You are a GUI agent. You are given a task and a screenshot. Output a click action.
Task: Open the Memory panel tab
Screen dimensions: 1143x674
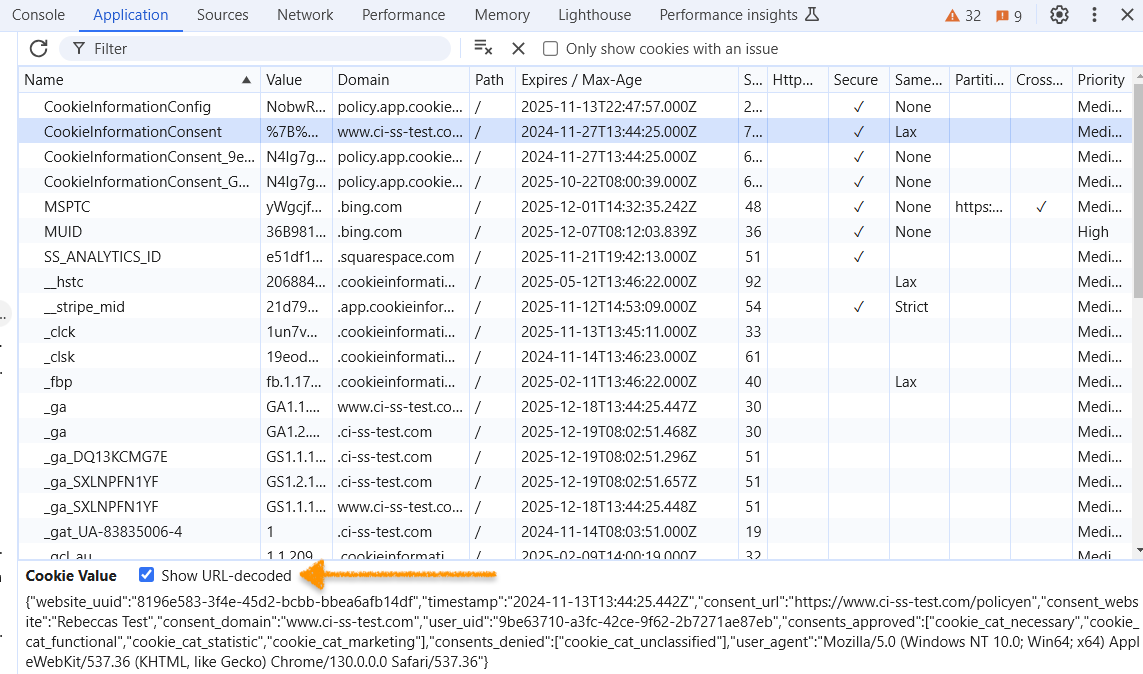pos(502,15)
